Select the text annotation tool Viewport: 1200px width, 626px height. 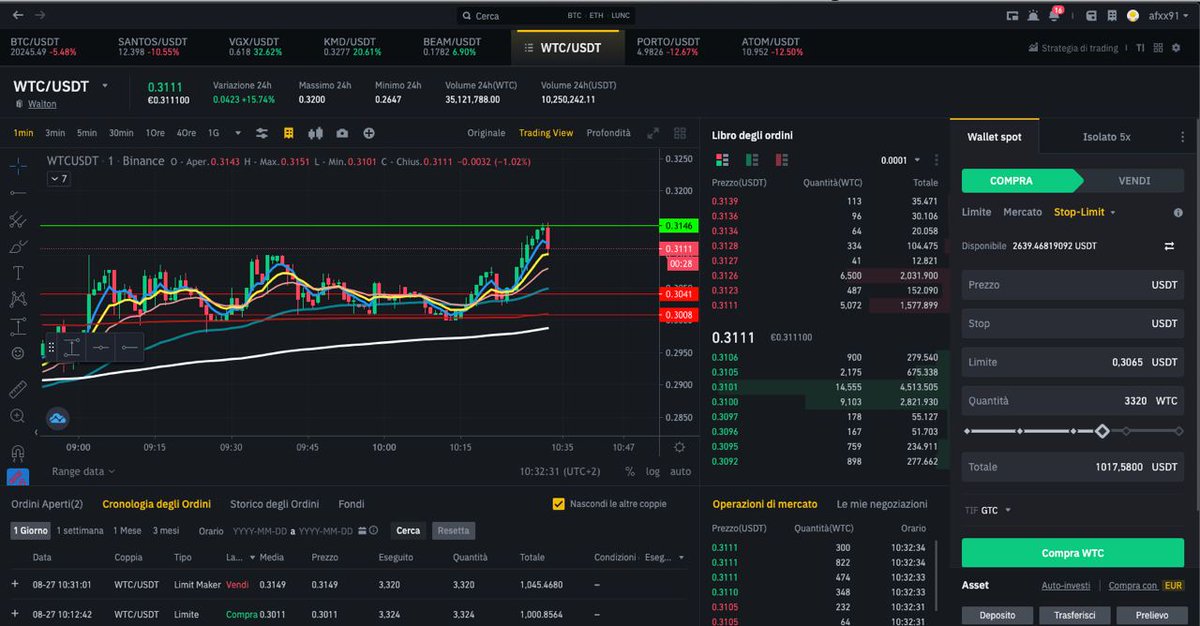click(x=17, y=272)
